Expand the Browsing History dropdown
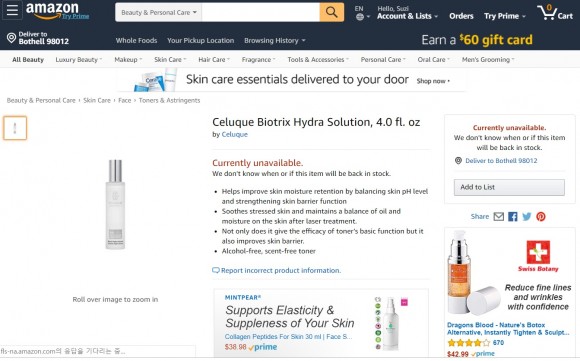Screen dimensions: 580x361 (274, 40)
